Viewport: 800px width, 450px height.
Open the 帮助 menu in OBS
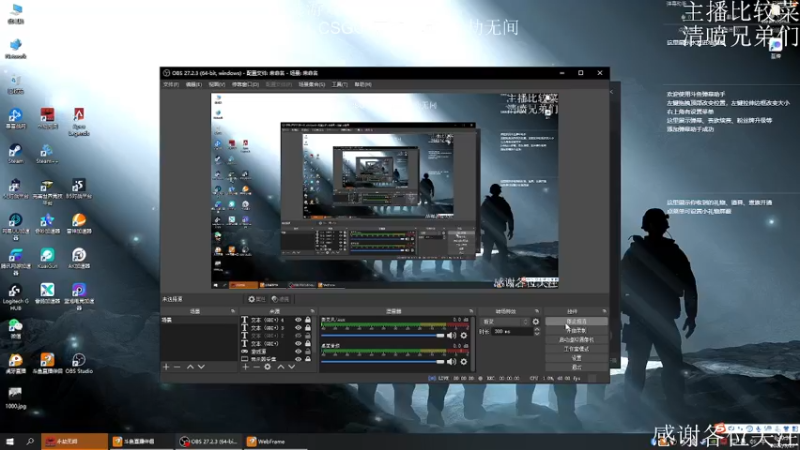(x=363, y=84)
